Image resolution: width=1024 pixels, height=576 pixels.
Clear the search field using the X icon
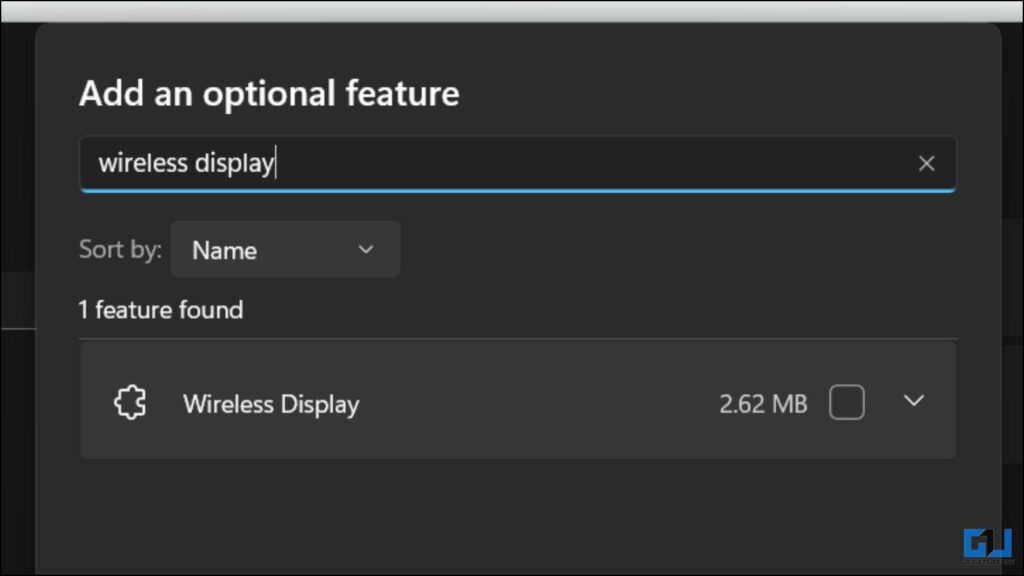click(x=926, y=163)
